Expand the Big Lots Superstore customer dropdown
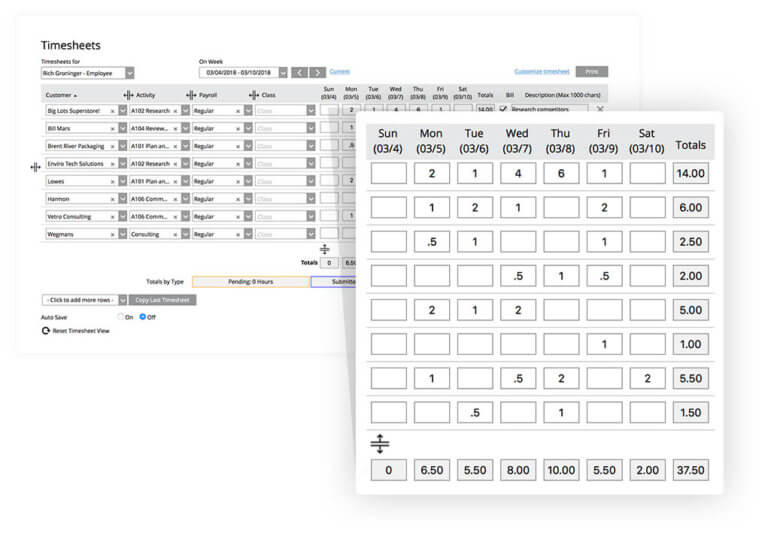The image size is (768, 542). 122,111
